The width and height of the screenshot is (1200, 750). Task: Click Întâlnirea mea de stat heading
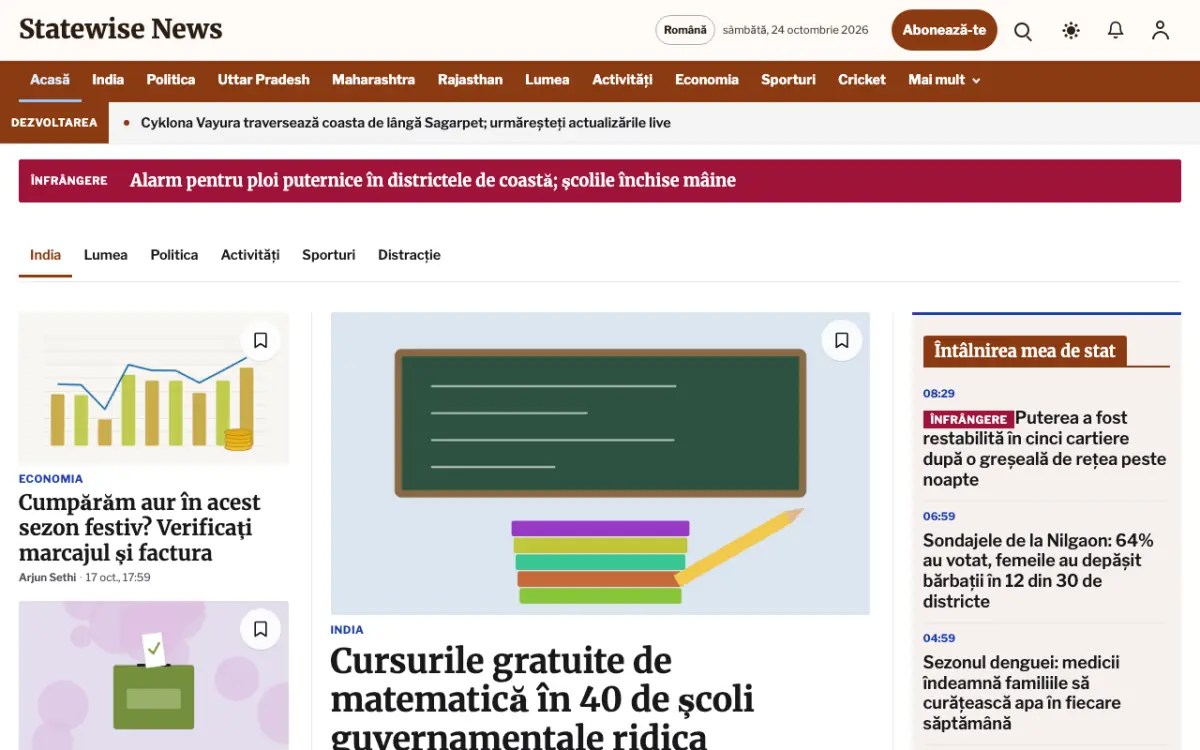click(x=1025, y=351)
